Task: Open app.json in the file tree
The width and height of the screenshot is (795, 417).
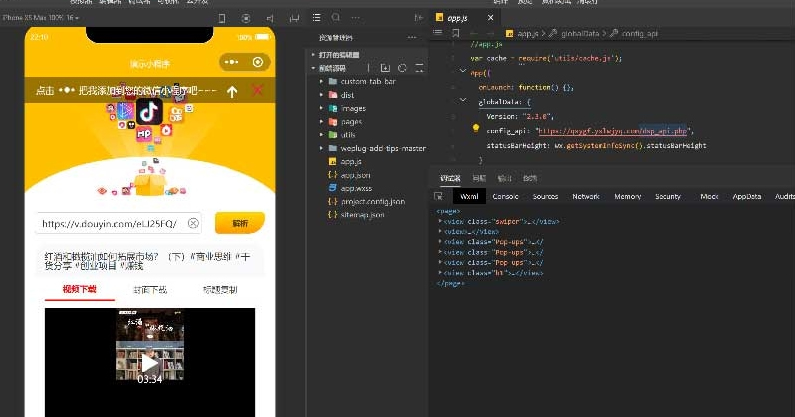Action: click(355, 175)
